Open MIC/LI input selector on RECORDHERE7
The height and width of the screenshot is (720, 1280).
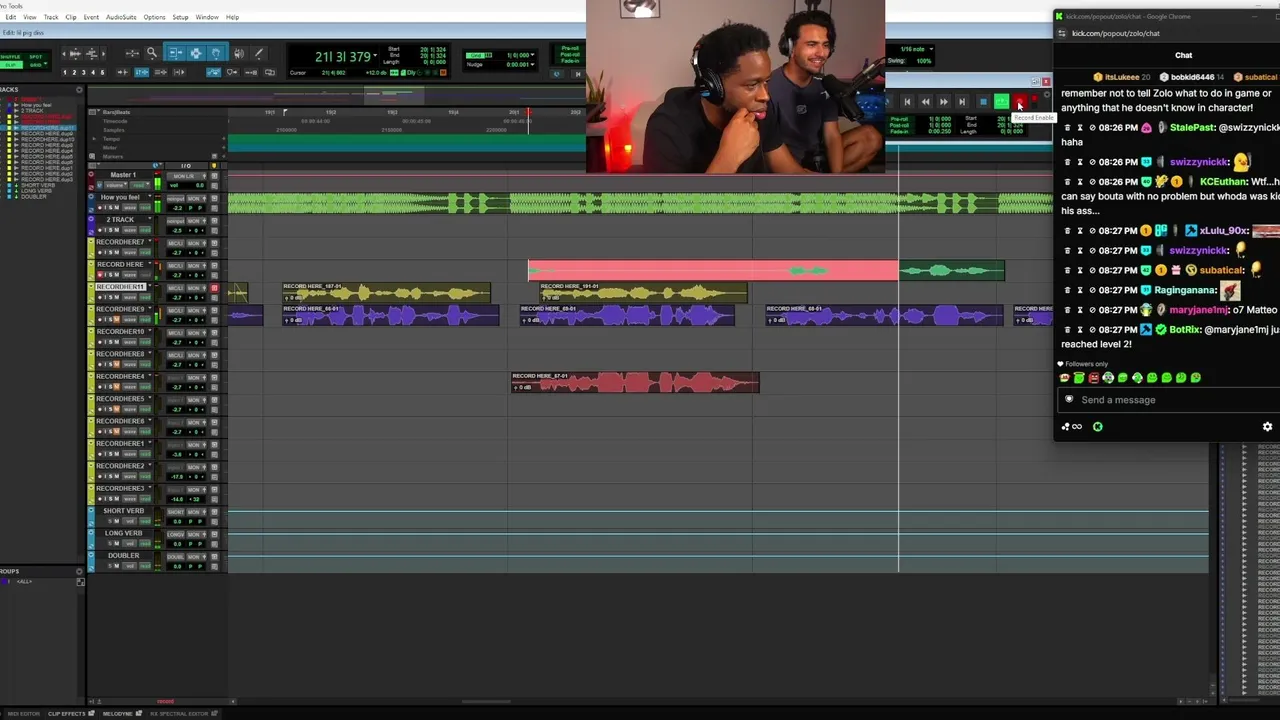pos(175,243)
